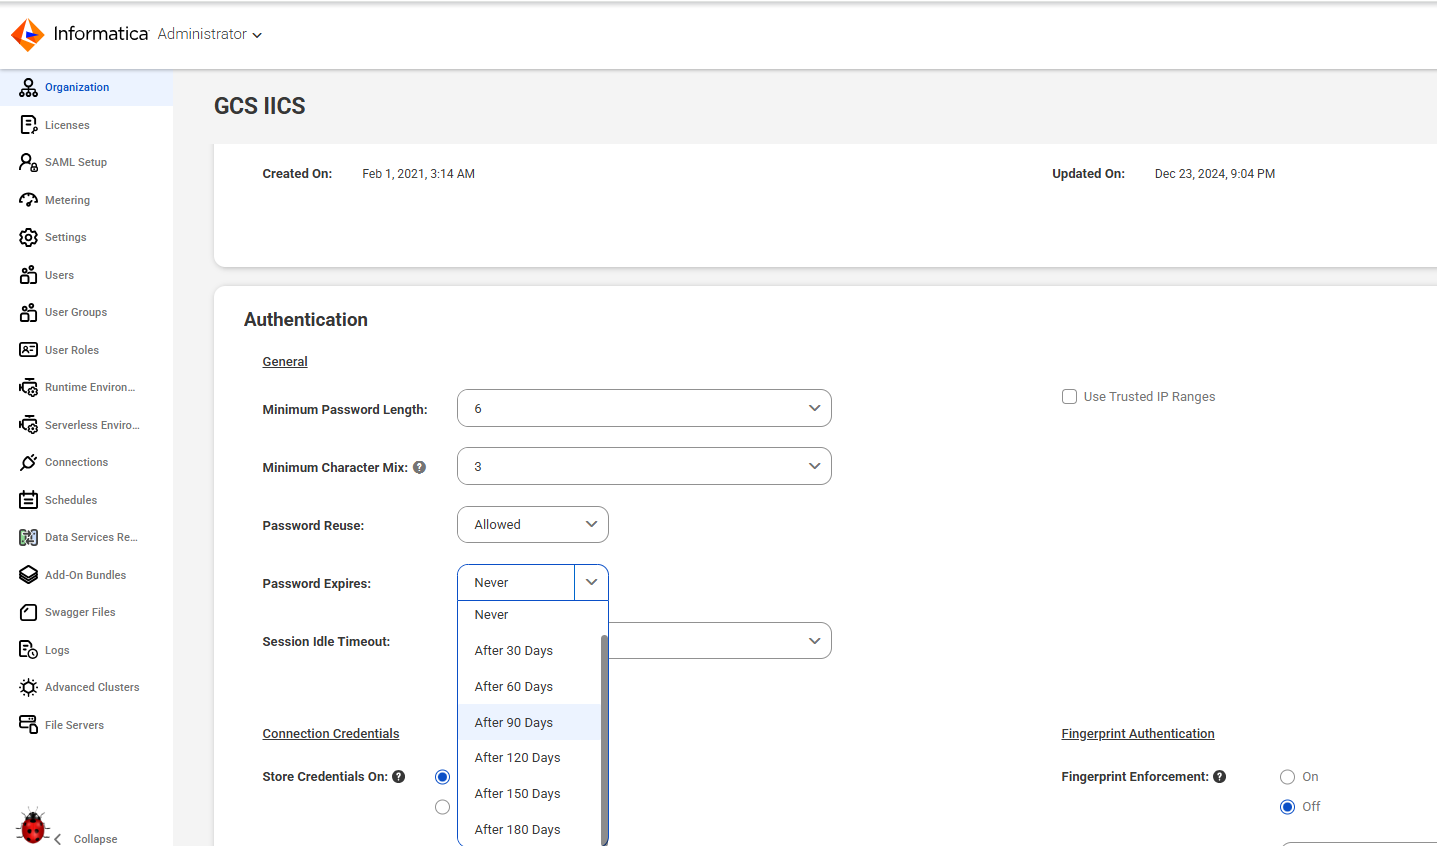Choose After 180 Days option
The width and height of the screenshot is (1437, 846).
pyautogui.click(x=530, y=829)
